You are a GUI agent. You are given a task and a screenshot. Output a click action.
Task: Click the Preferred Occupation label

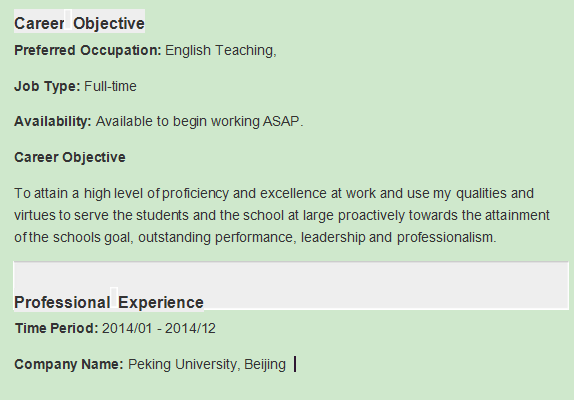pos(87,50)
